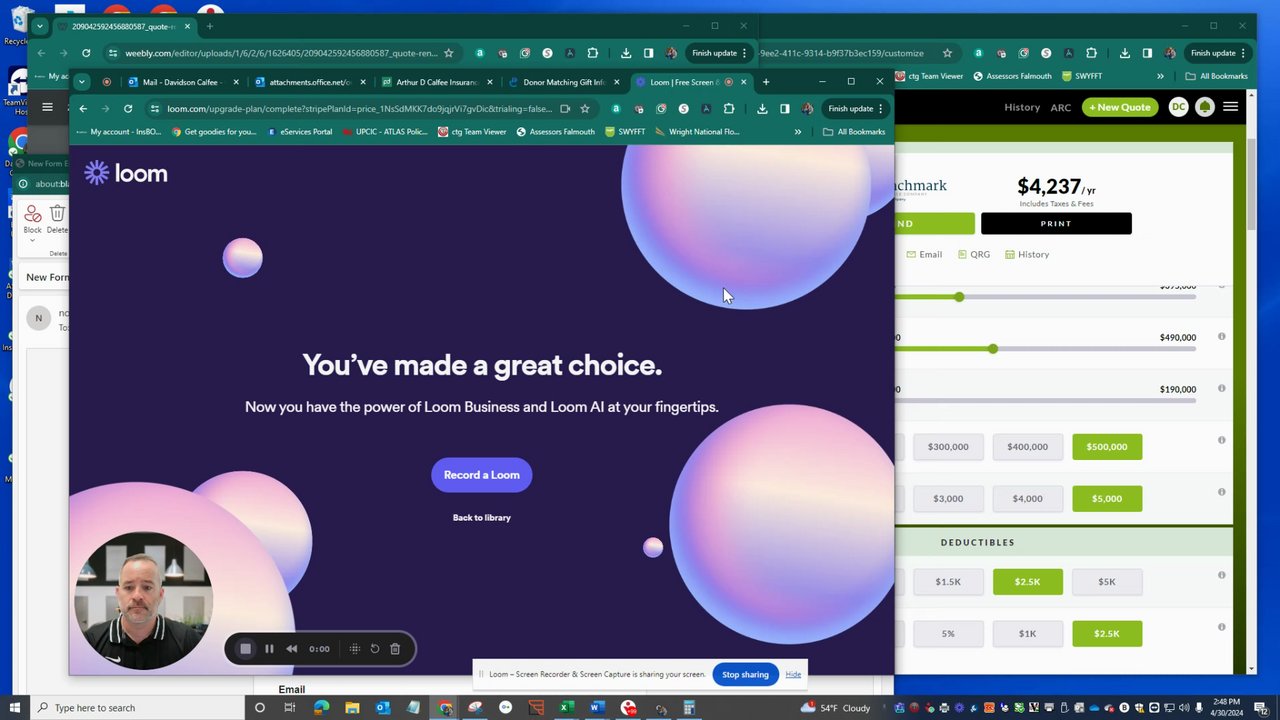1280x720 pixels.
Task: Open the Donor Matching Gift Info tab
Action: [x=564, y=82]
